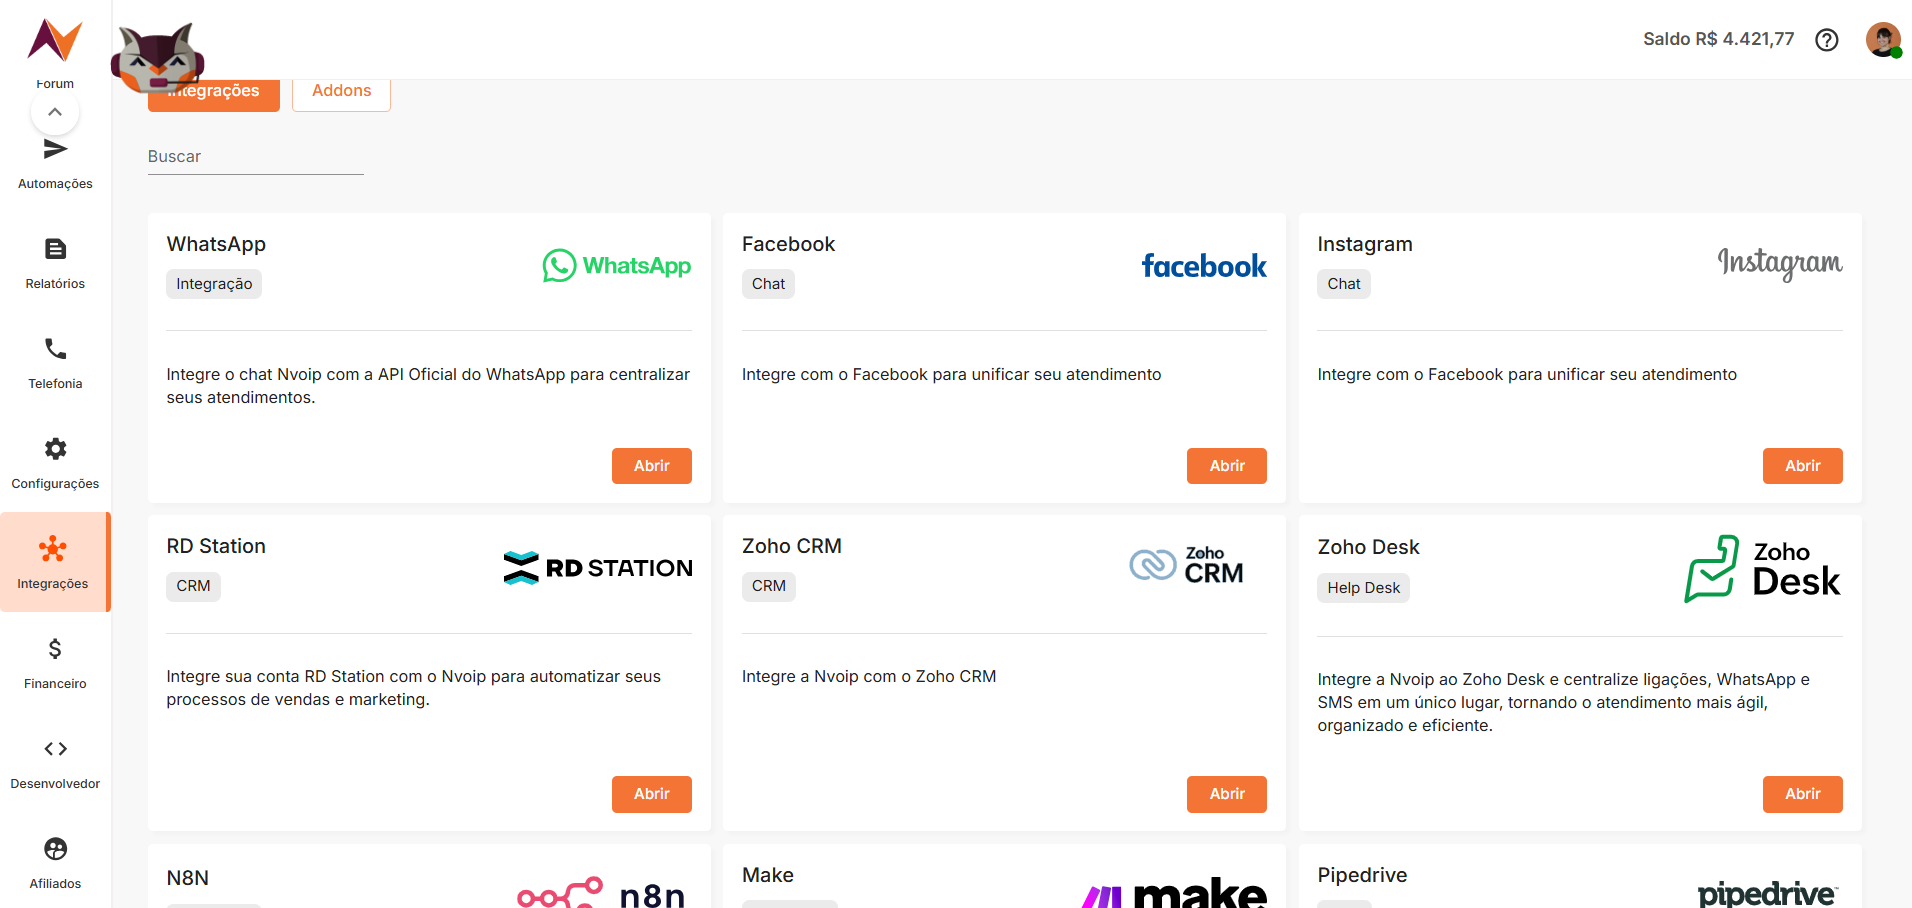Screen dimensions: 1912x908
Task: Click Abrir on the Instagram card
Action: coord(1802,466)
